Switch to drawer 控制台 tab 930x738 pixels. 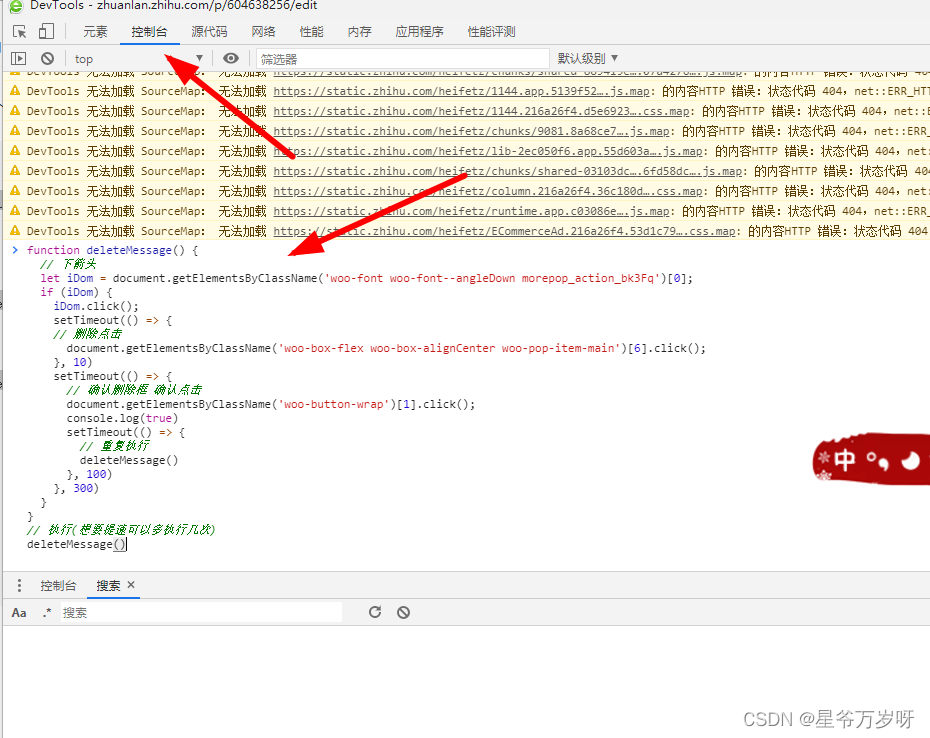coord(58,586)
